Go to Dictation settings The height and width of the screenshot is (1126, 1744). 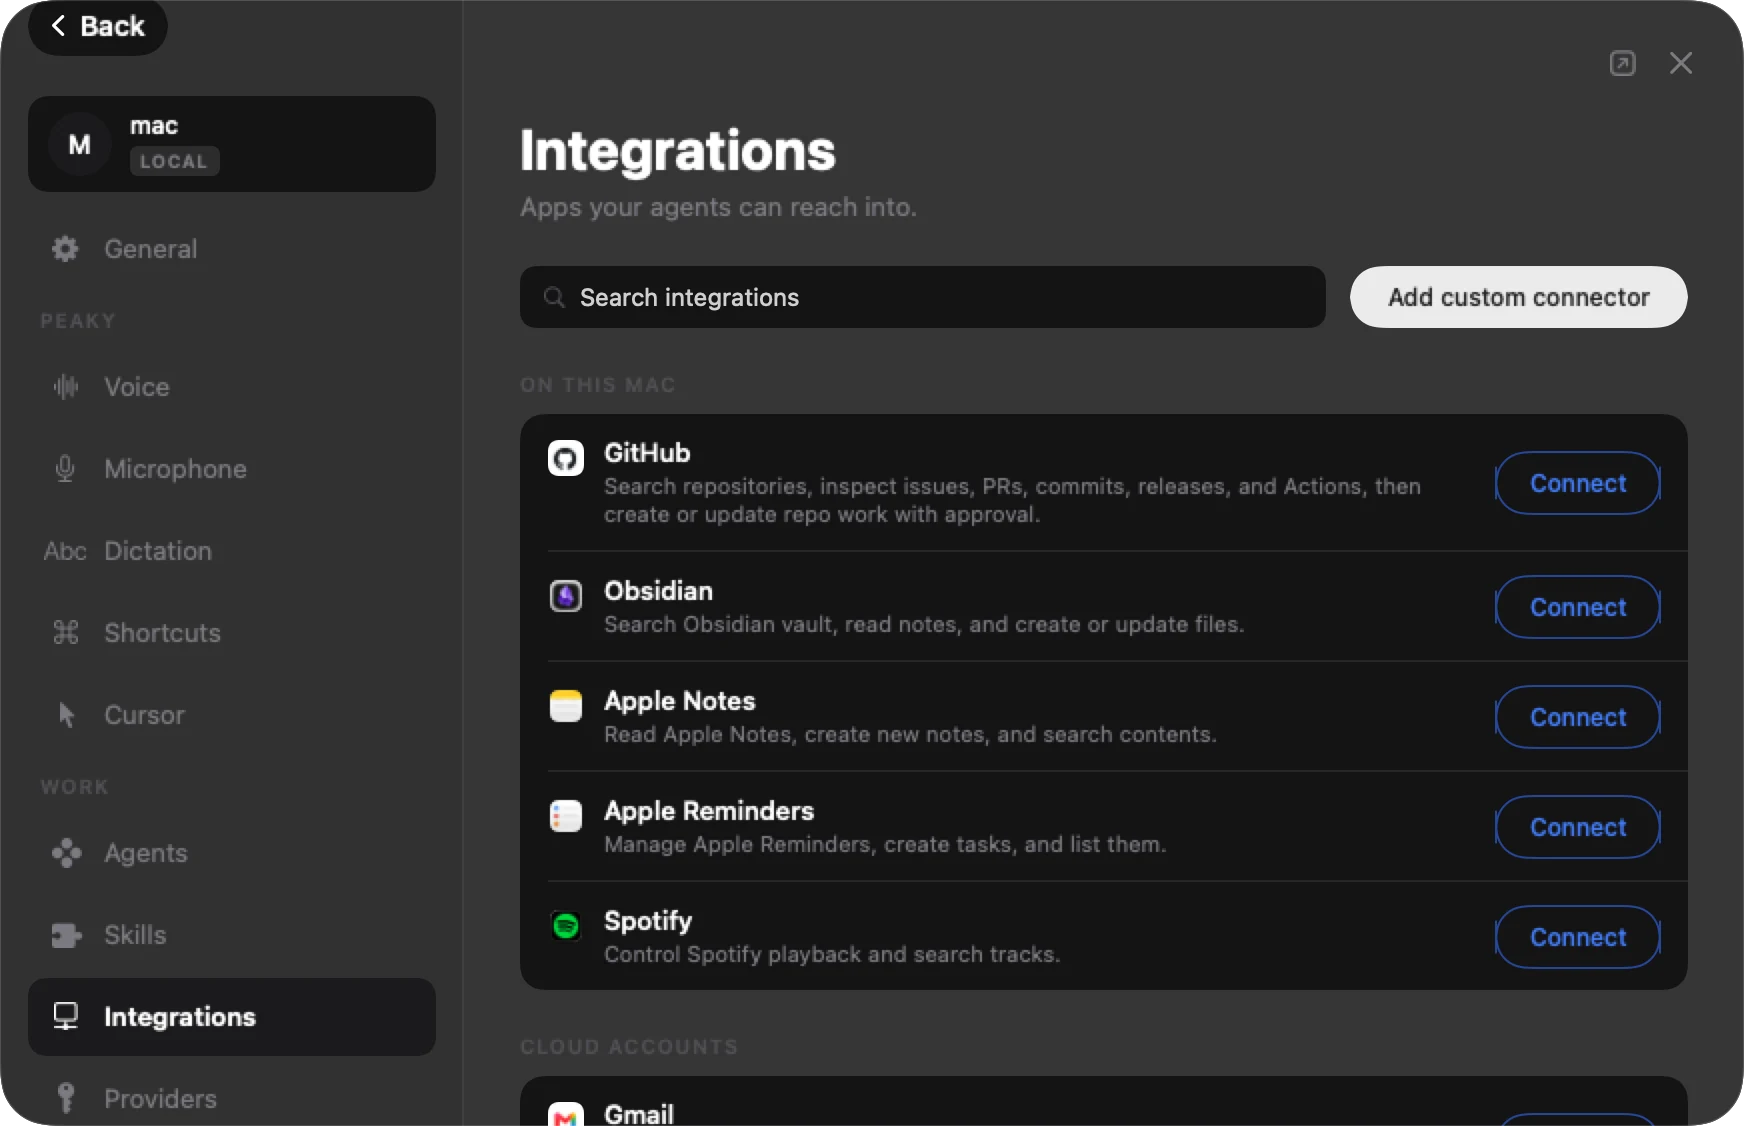coord(232,551)
